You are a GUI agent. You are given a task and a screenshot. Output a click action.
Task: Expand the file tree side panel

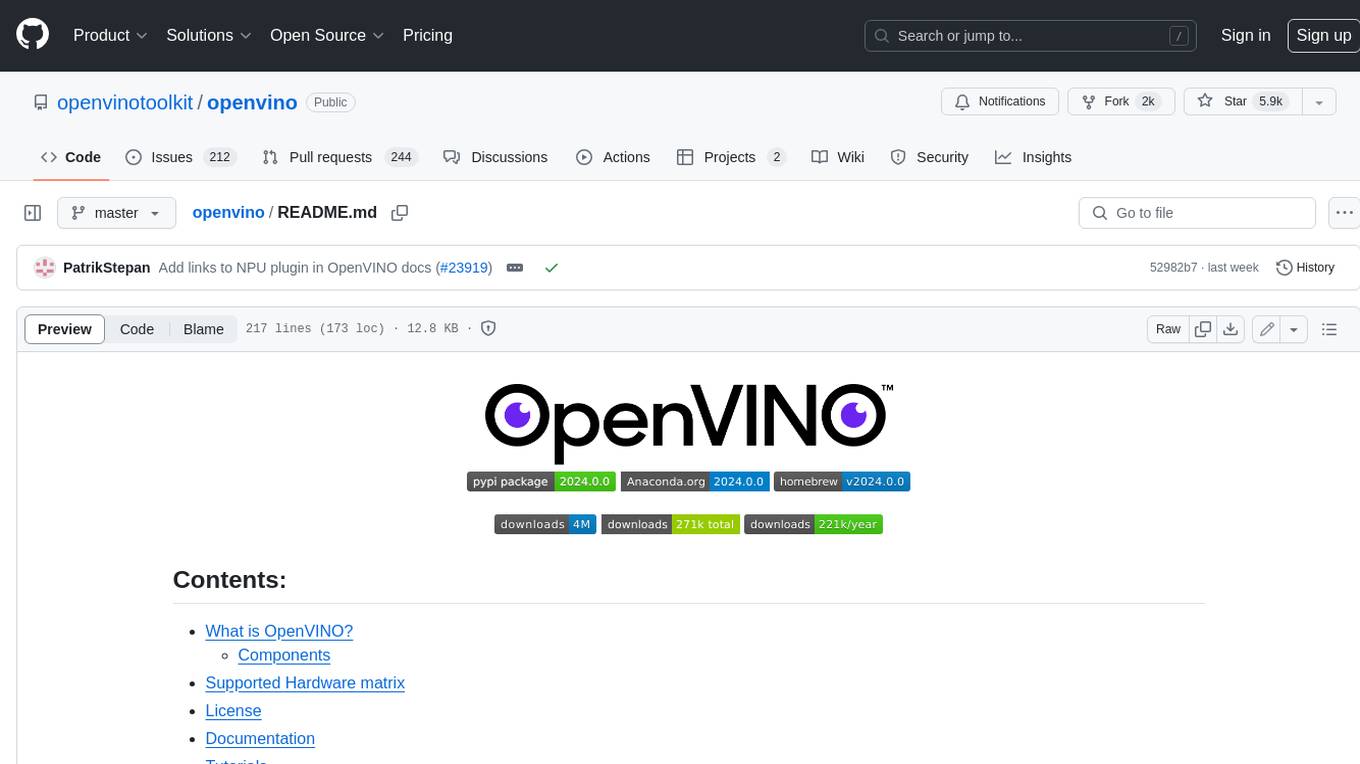(32, 213)
